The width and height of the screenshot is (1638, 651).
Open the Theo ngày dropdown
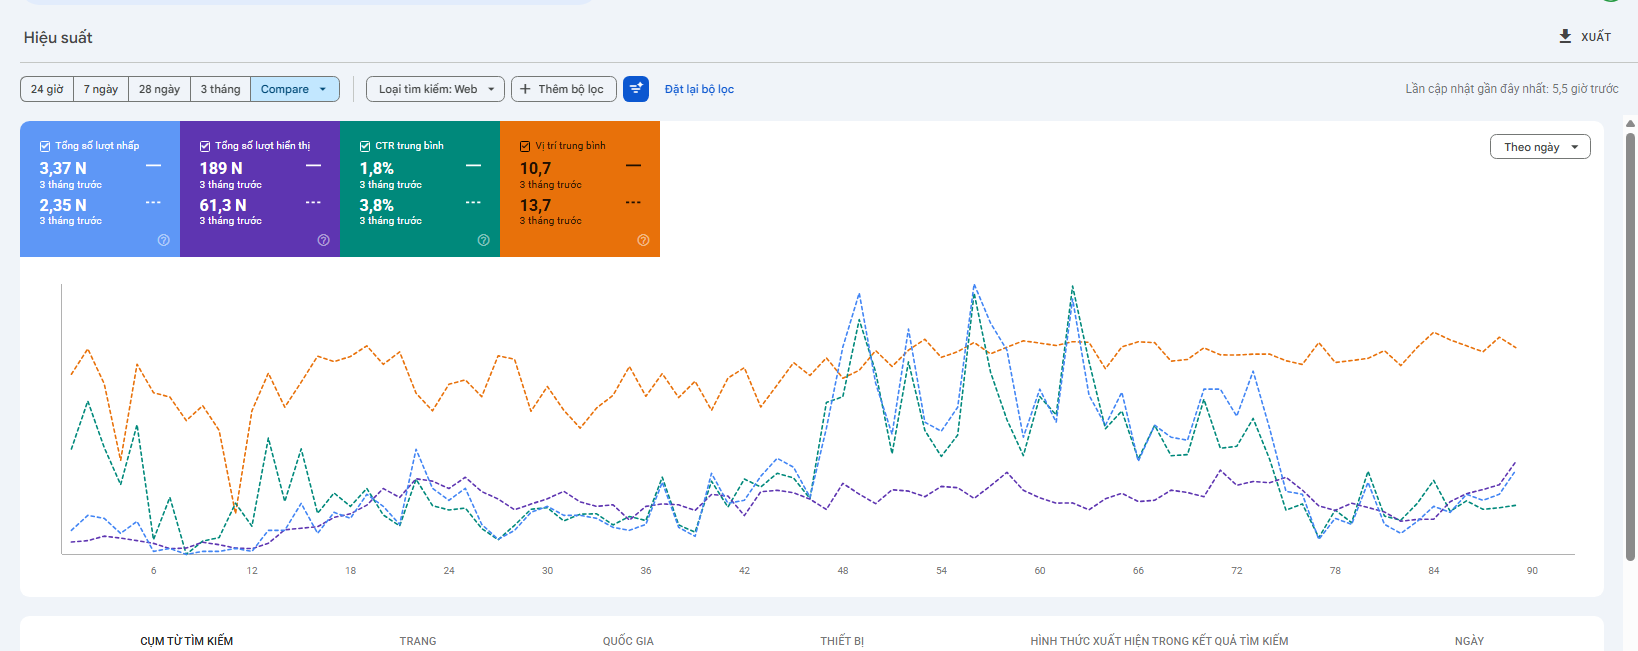1540,147
